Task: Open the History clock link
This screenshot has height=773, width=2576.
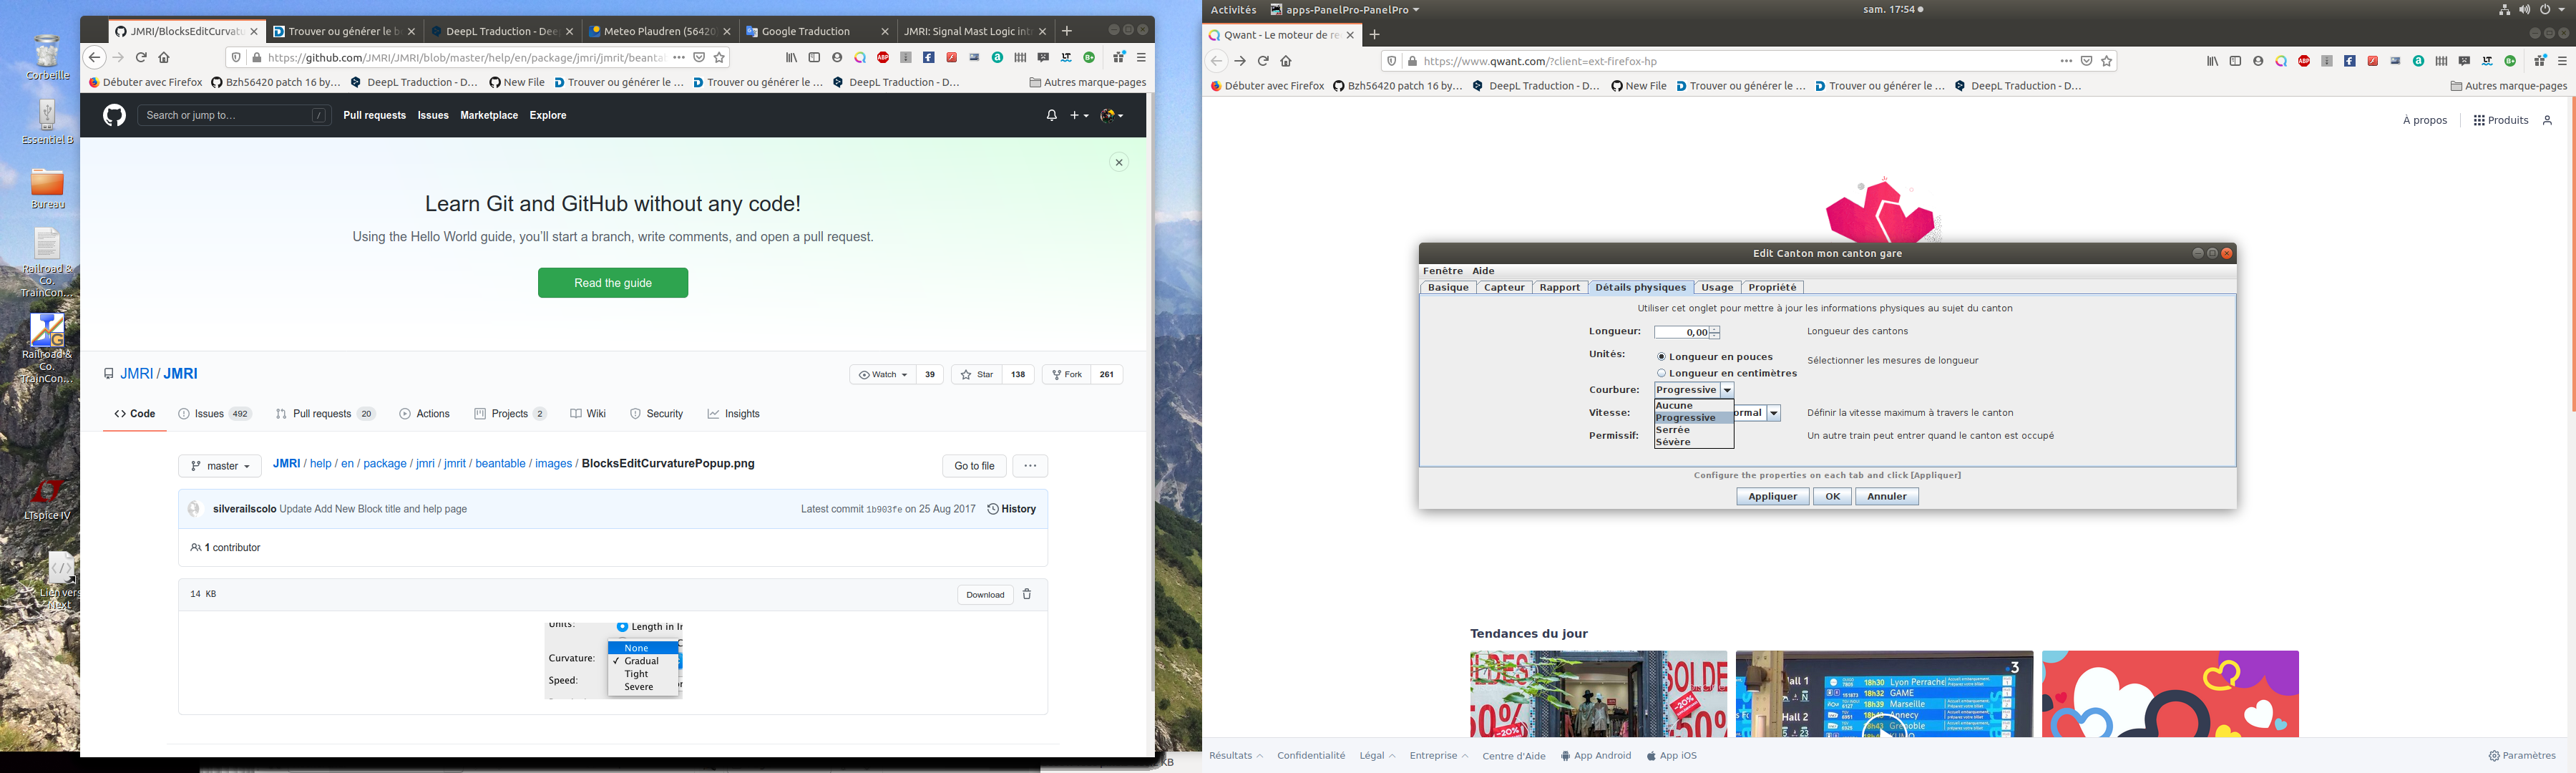Action: point(1011,509)
